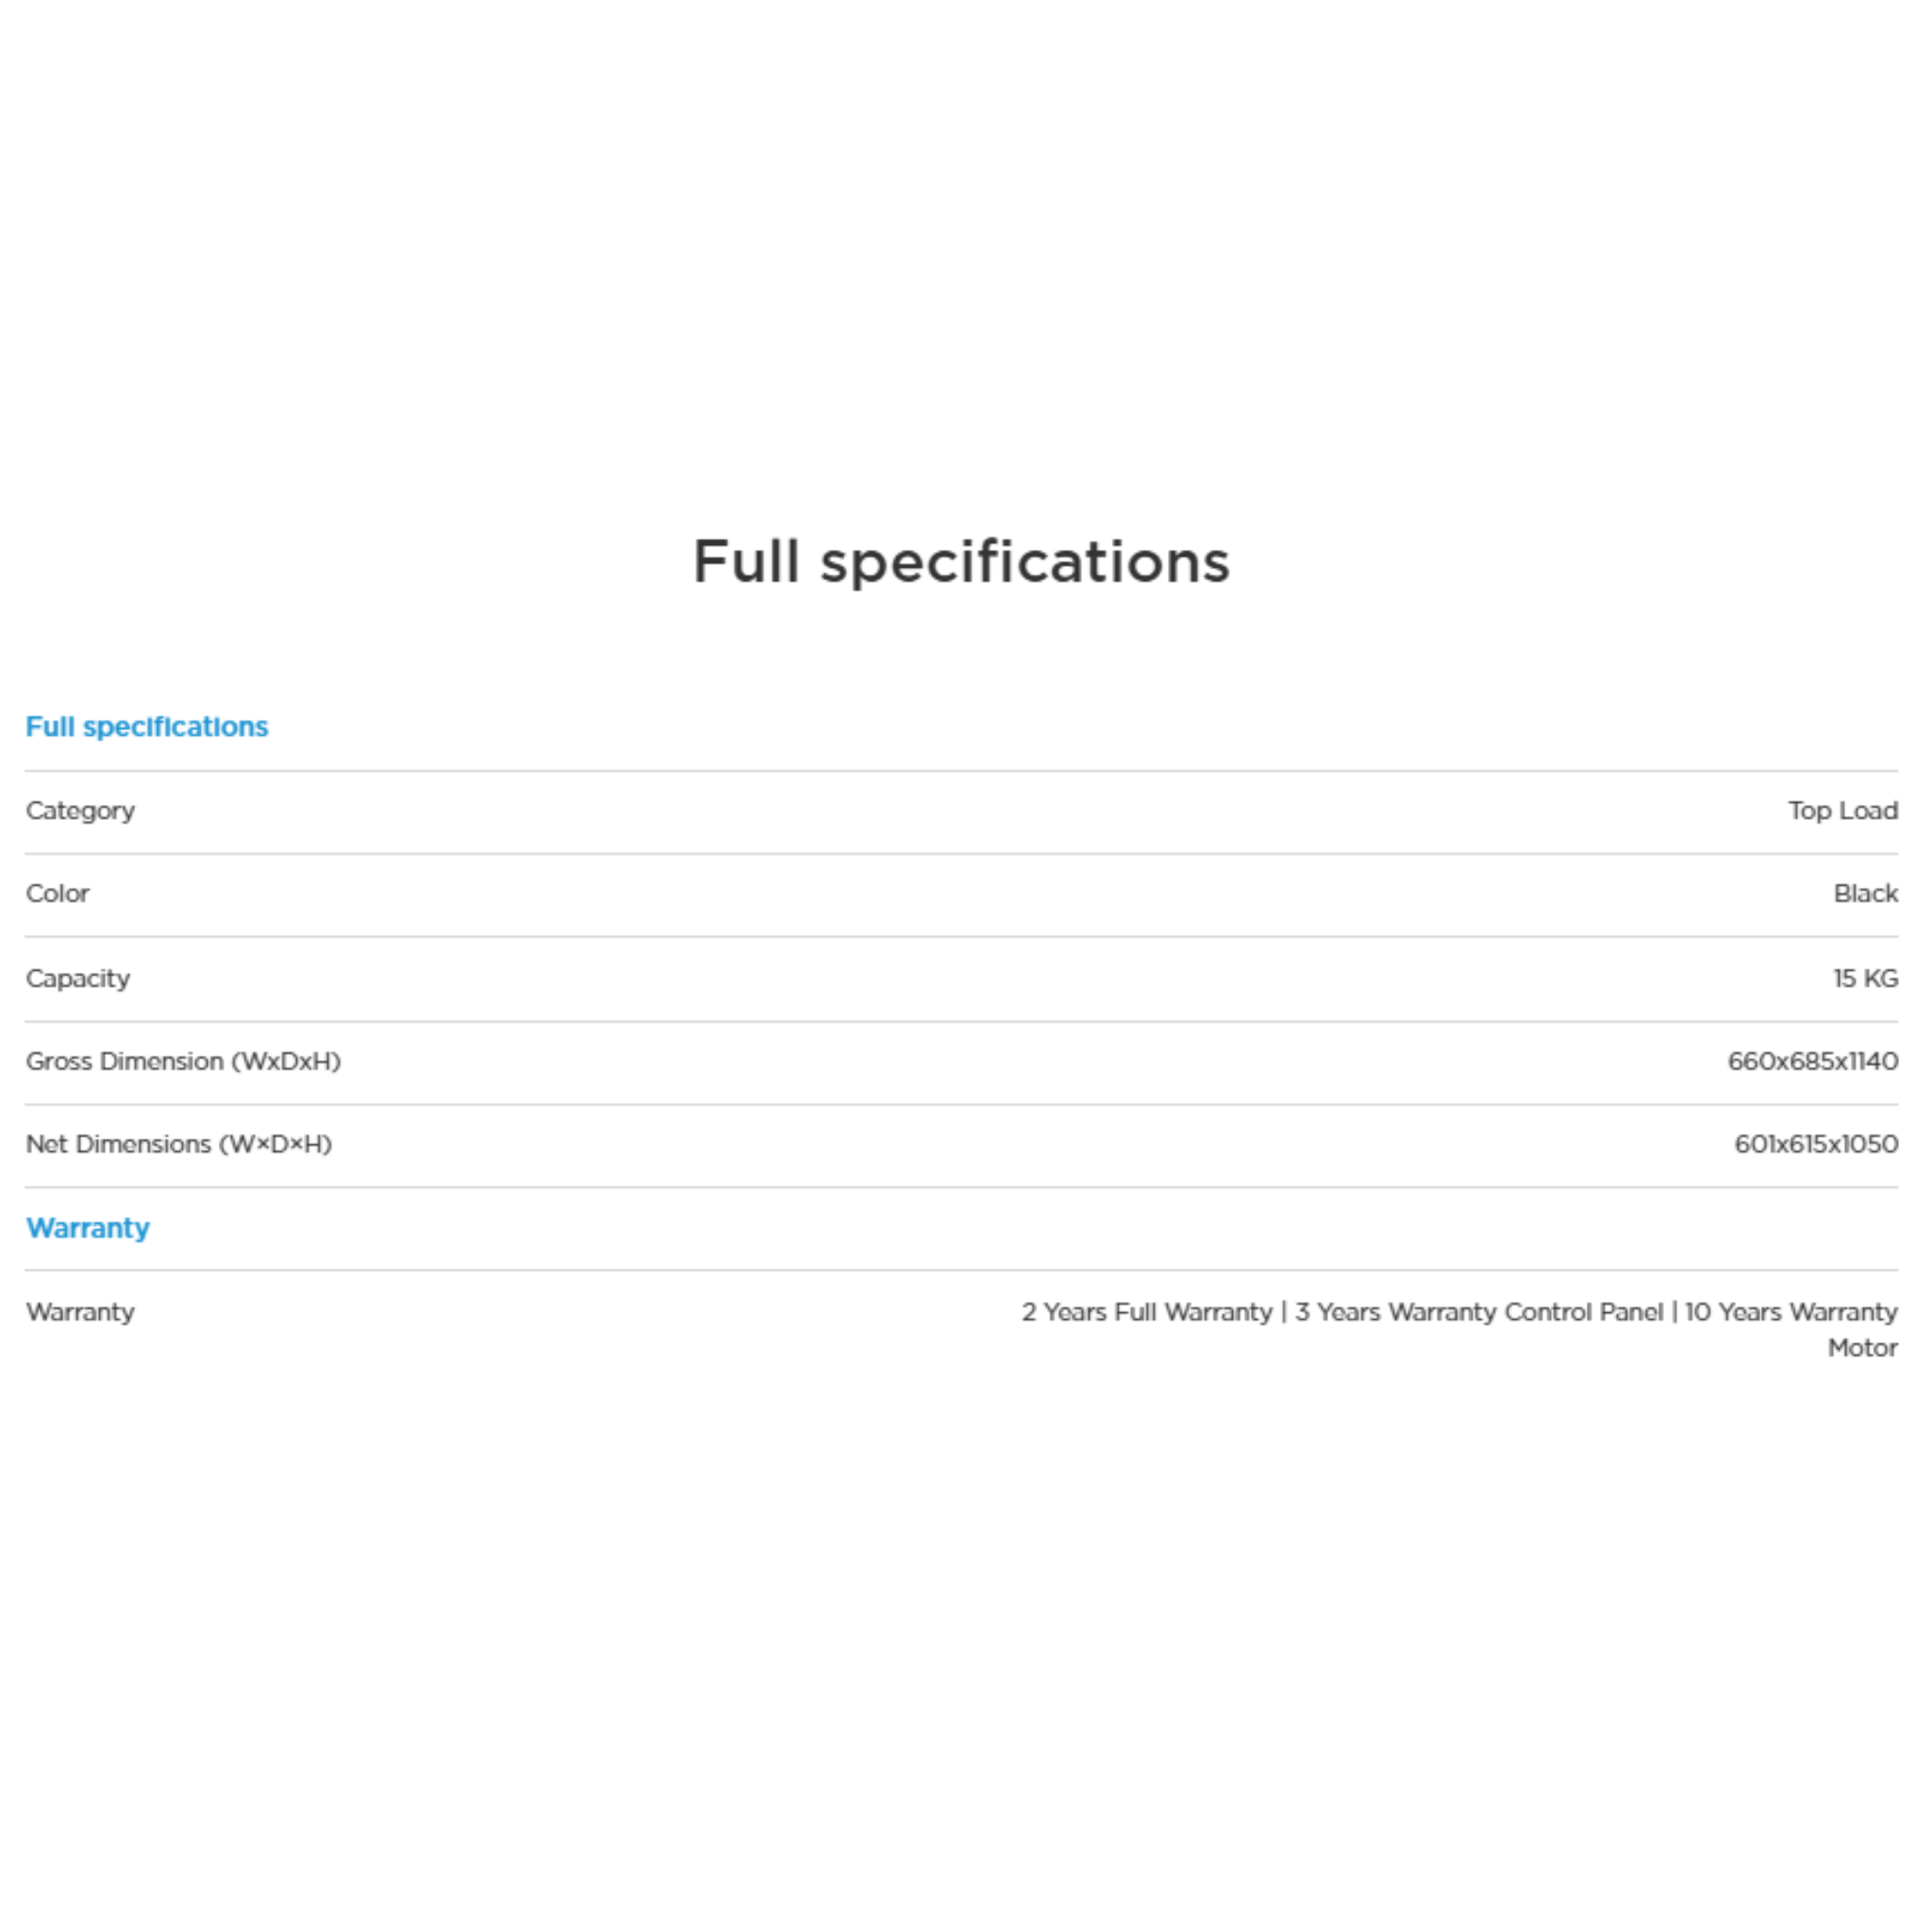
Task: Click the 3 Years Warranty Control Panel text
Action: coord(1479,1312)
